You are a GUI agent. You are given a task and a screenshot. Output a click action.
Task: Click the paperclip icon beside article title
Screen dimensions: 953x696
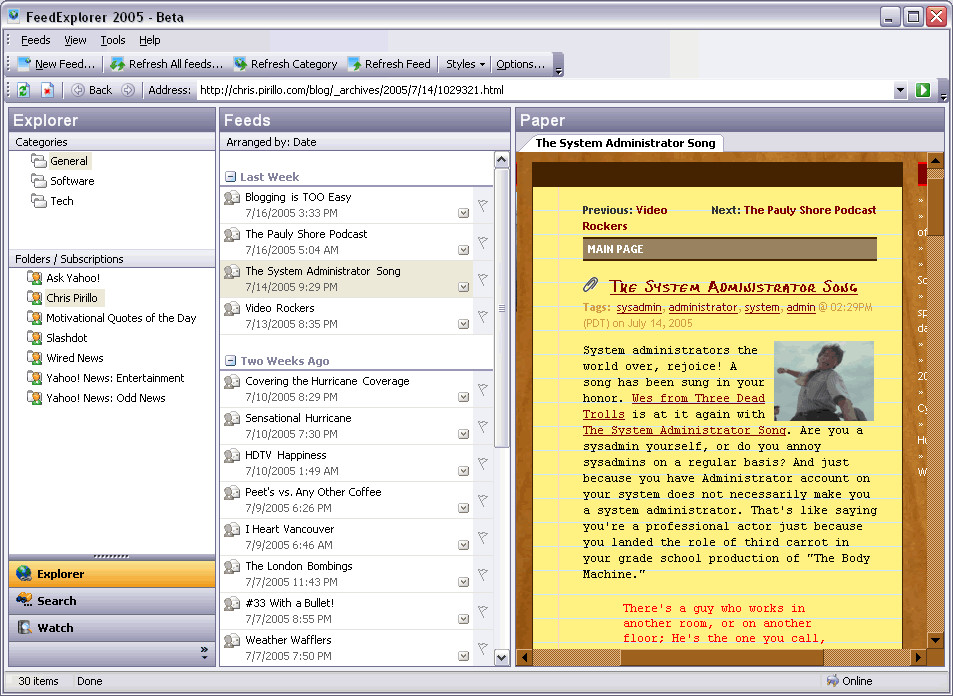[590, 285]
